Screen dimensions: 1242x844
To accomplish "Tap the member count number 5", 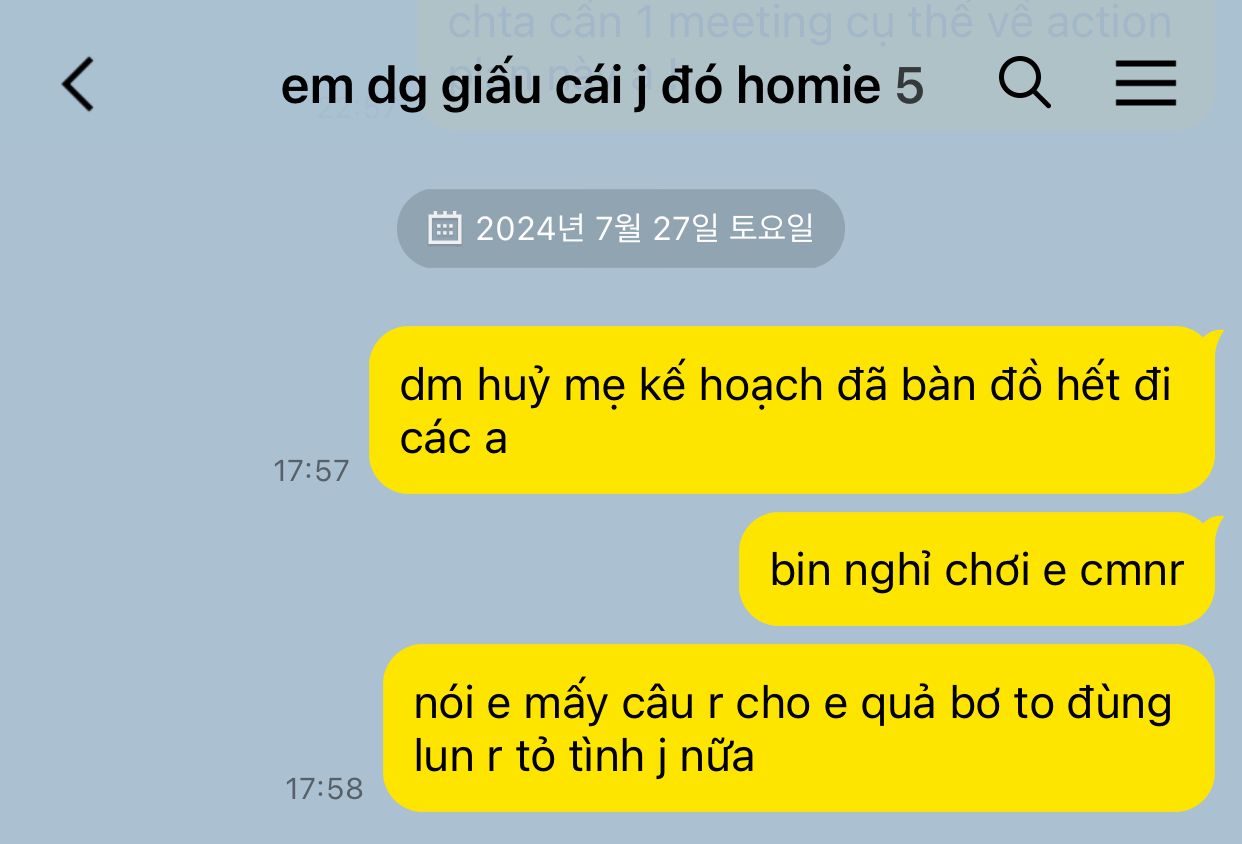I will pos(909,88).
